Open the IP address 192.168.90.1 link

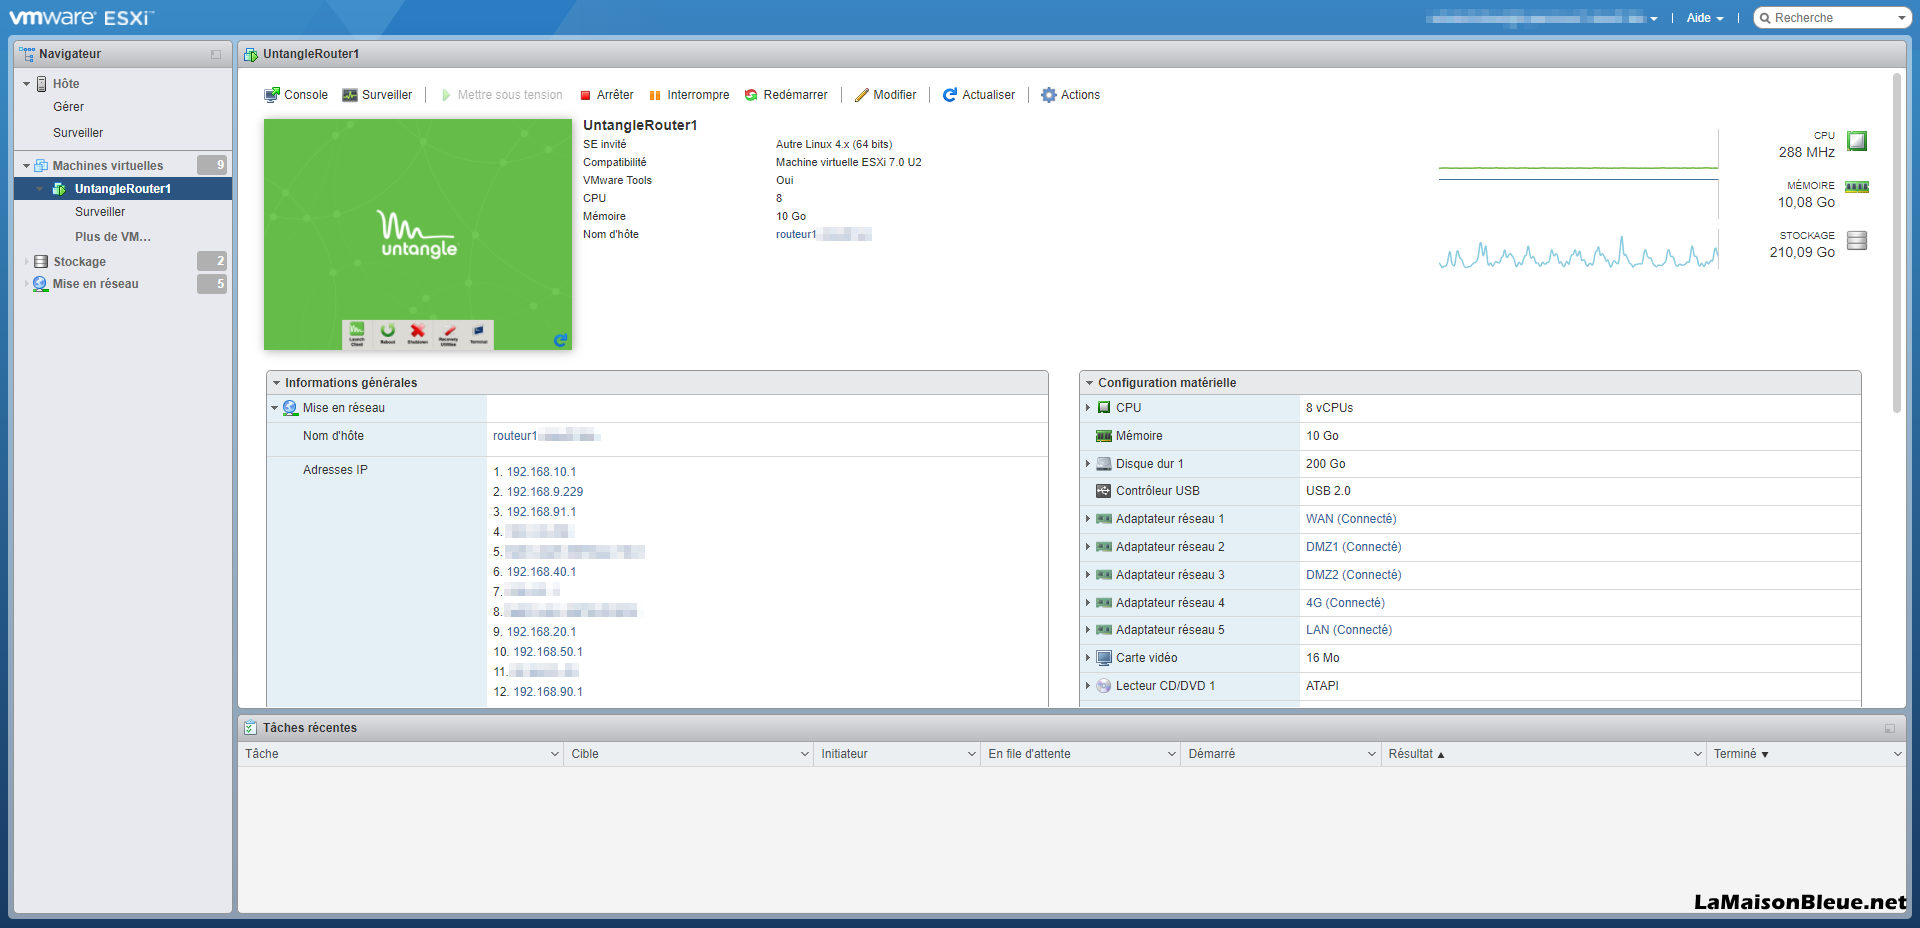click(x=548, y=692)
